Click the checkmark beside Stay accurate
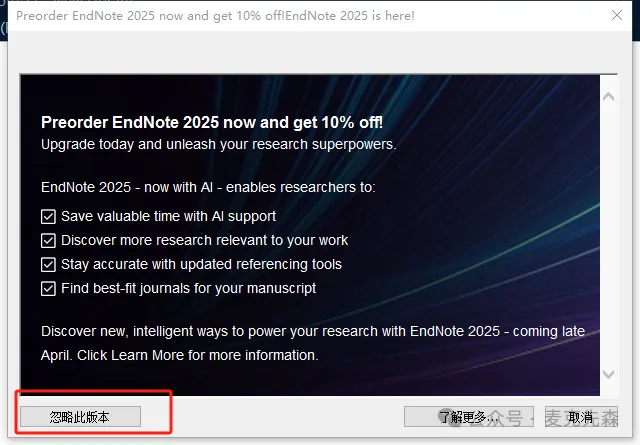640x445 pixels. click(x=48, y=265)
